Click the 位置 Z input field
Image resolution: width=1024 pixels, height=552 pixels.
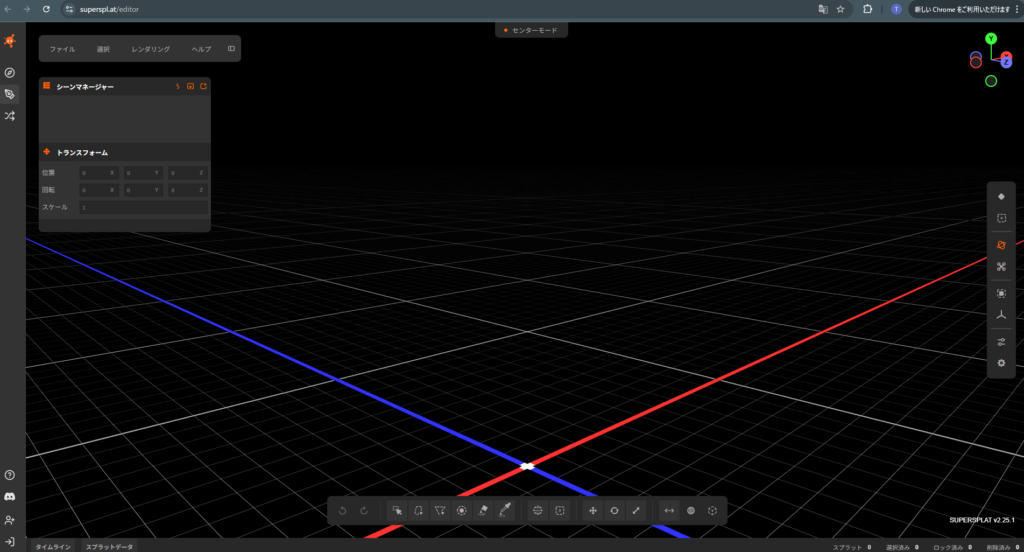188,173
